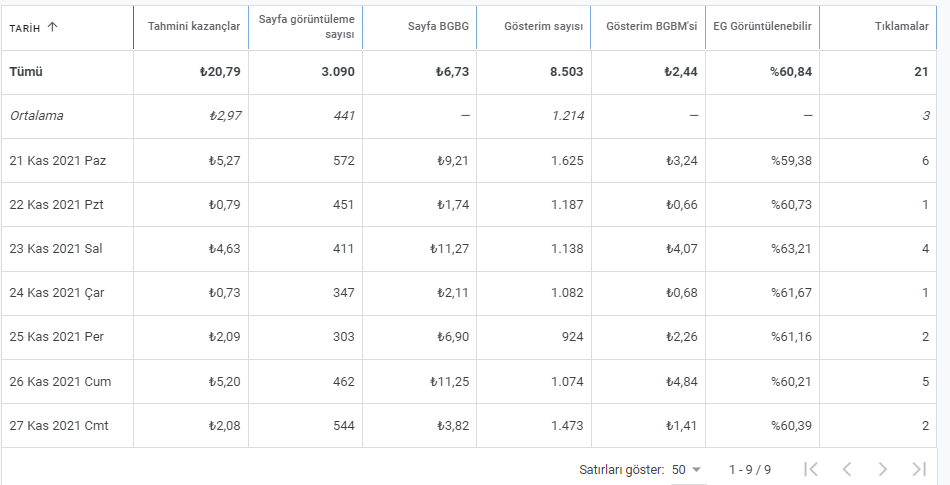950x485 pixels.
Task: Jump to the last page of results
Action: click(x=919, y=469)
